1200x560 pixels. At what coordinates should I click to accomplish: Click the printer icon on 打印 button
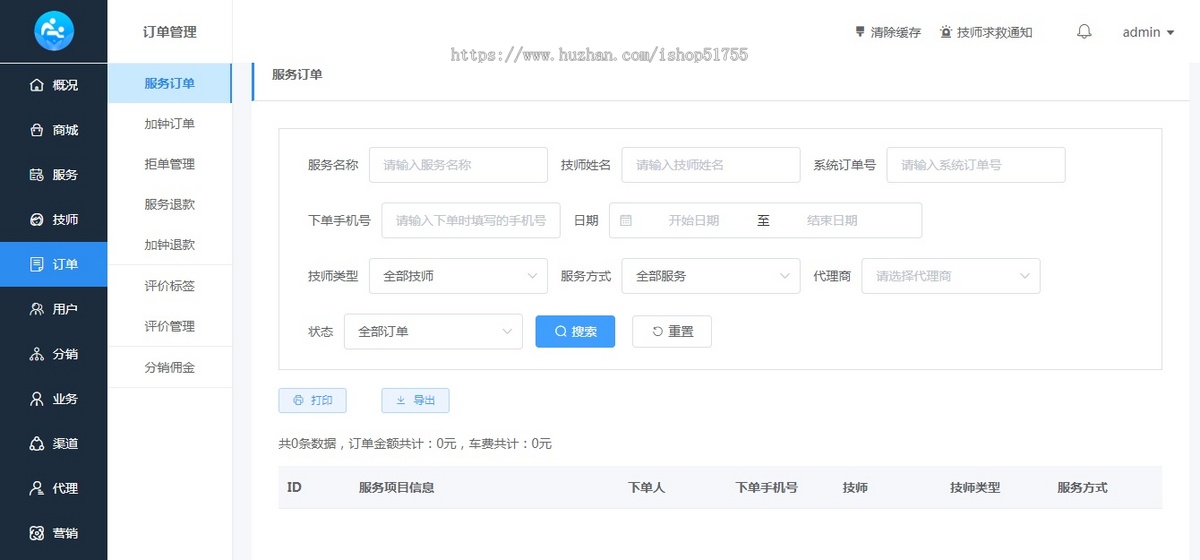coord(298,400)
